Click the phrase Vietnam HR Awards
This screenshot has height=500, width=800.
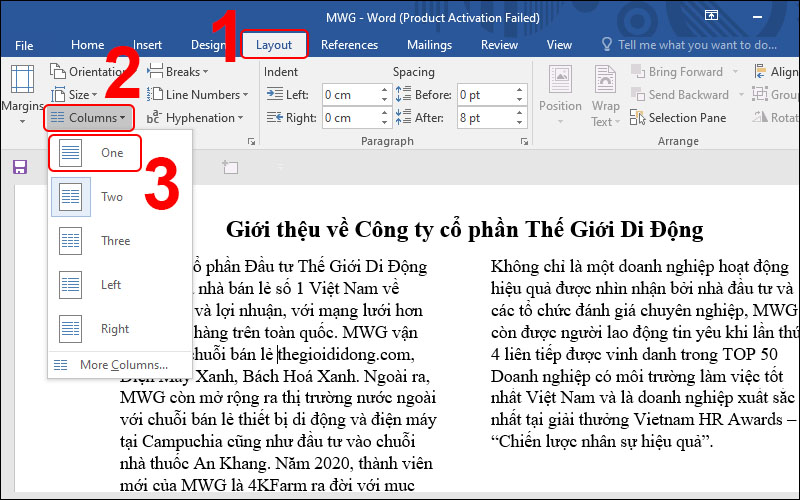click(709, 419)
